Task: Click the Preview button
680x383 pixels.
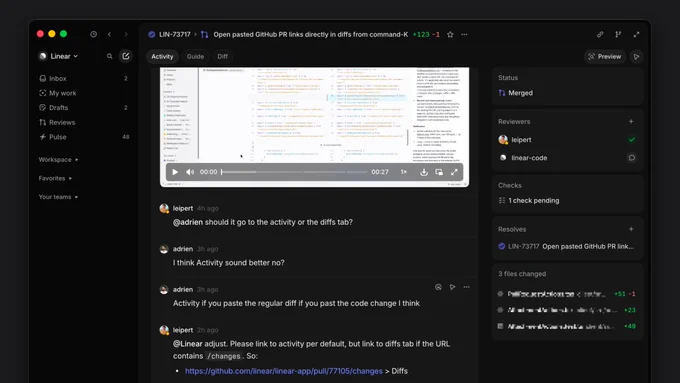Action: click(605, 56)
